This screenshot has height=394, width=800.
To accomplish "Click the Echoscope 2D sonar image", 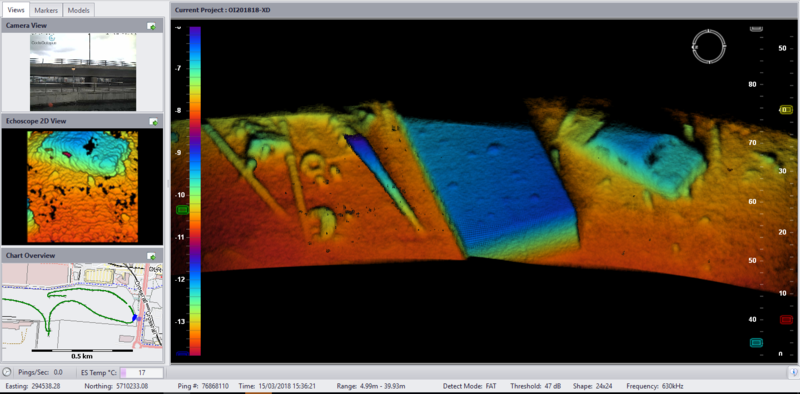I will pos(83,187).
